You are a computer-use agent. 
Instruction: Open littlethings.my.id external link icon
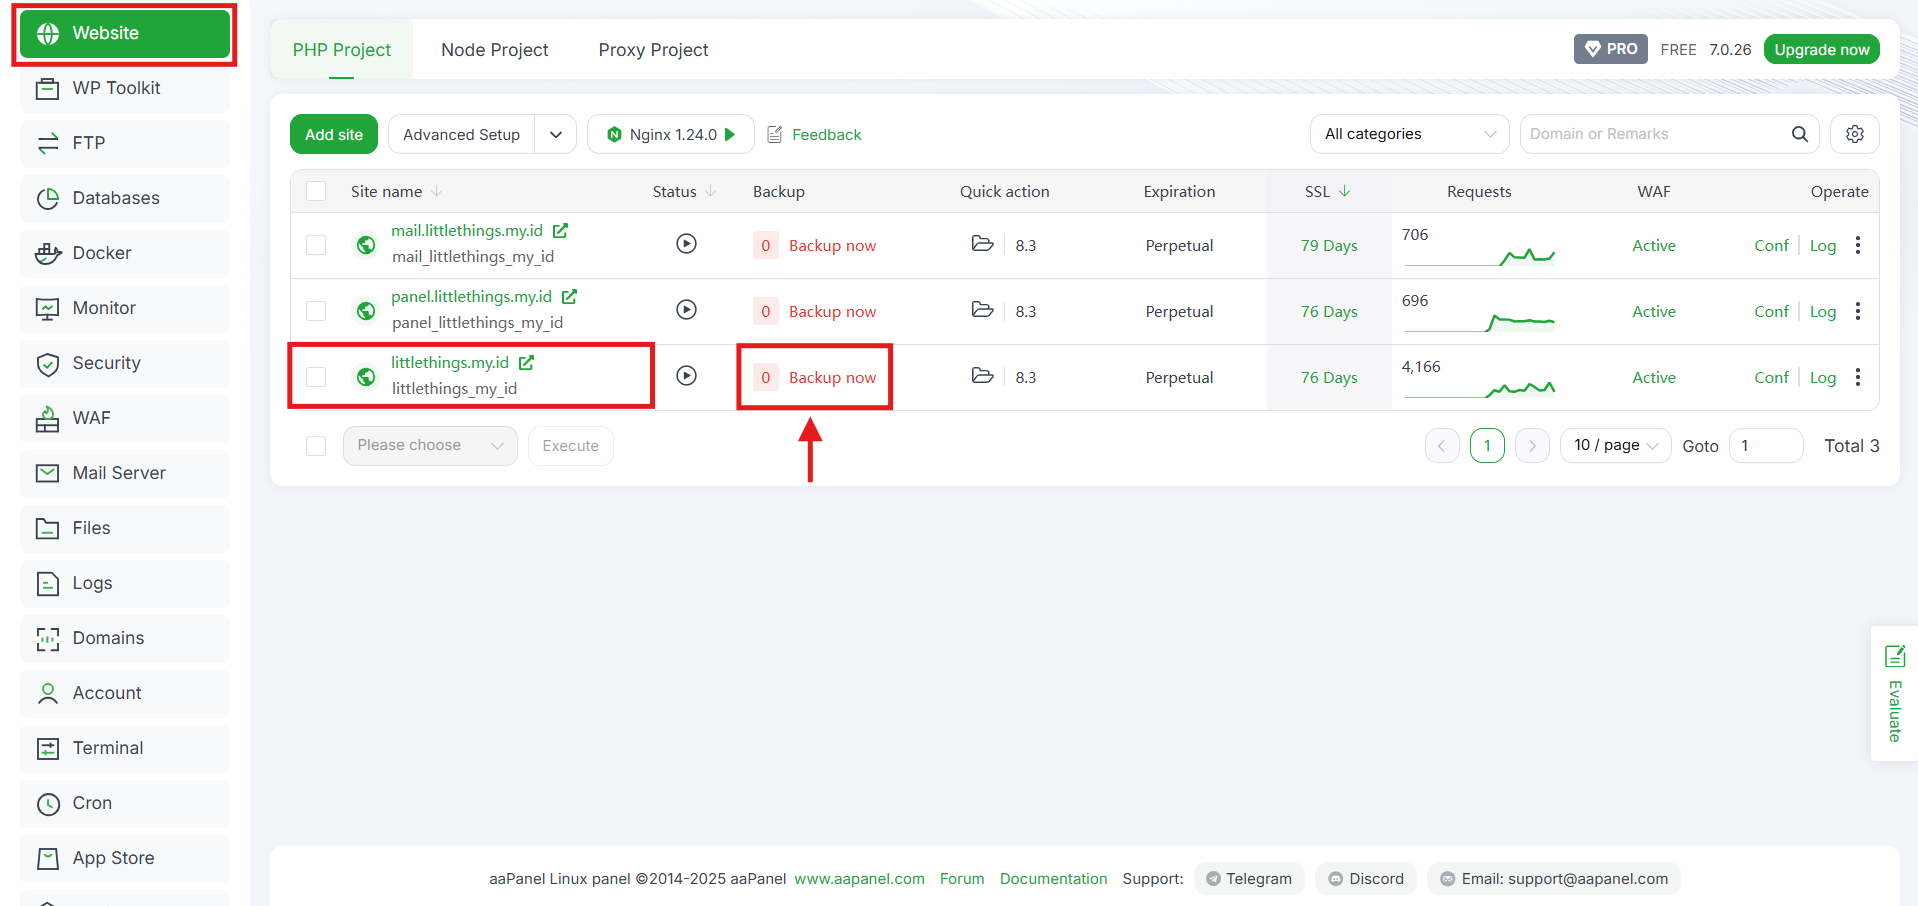coord(527,363)
